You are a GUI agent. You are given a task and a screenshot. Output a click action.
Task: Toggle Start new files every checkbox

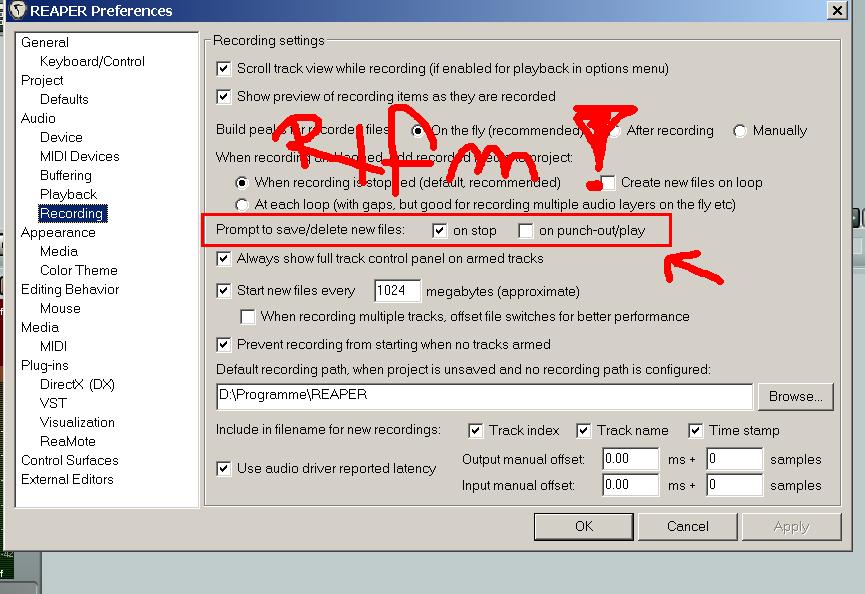pyautogui.click(x=223, y=291)
